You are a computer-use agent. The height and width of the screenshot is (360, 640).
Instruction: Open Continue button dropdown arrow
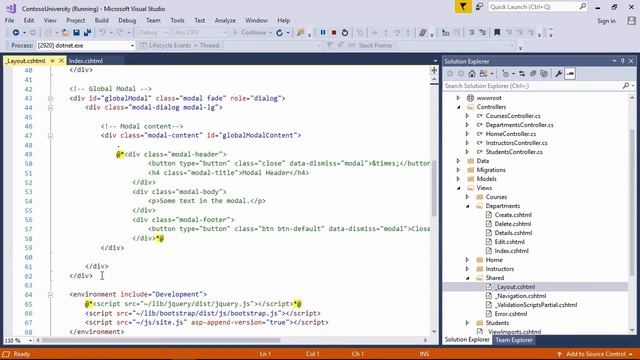coord(270,33)
